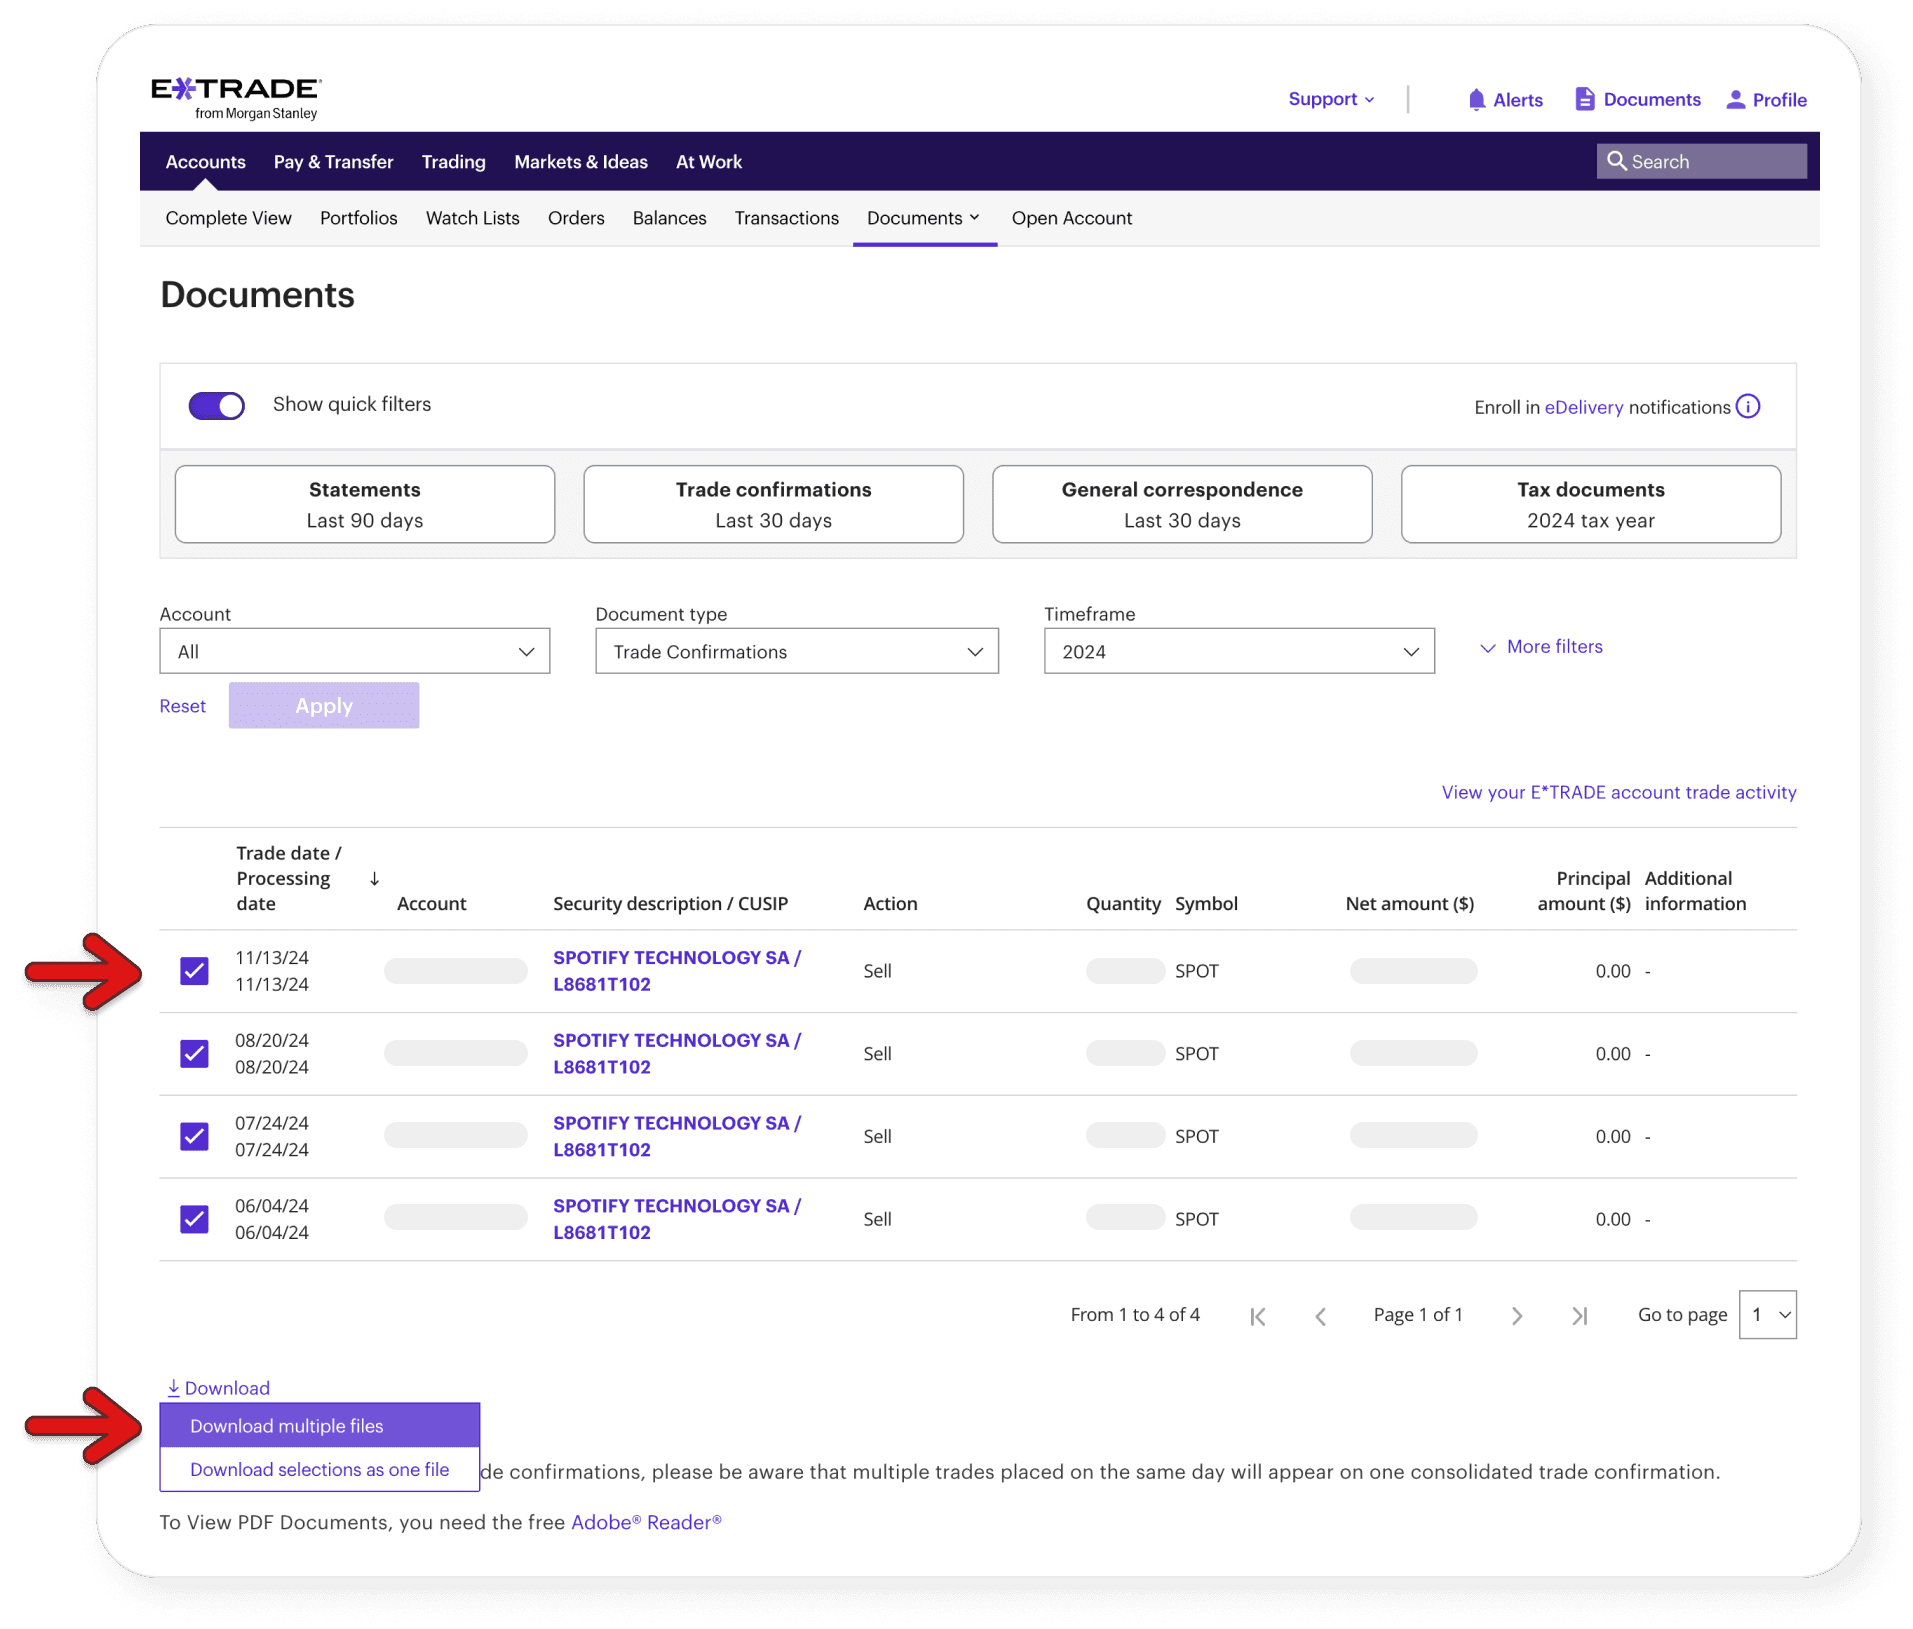Image resolution: width=1913 pixels, height=1629 pixels.
Task: Open 07/24/24 Spotify Technology confirmation link
Action: coord(677,1137)
